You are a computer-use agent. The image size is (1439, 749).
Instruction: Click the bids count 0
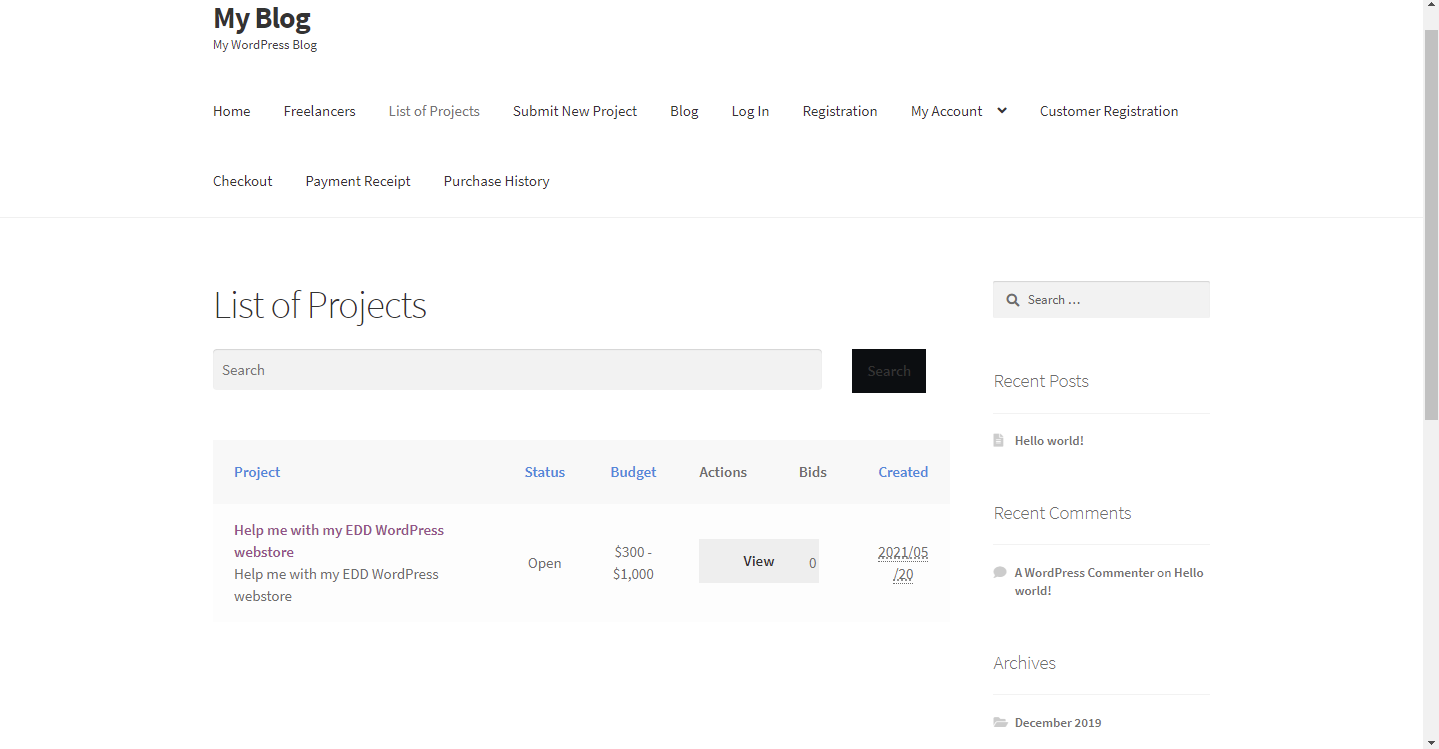[812, 563]
